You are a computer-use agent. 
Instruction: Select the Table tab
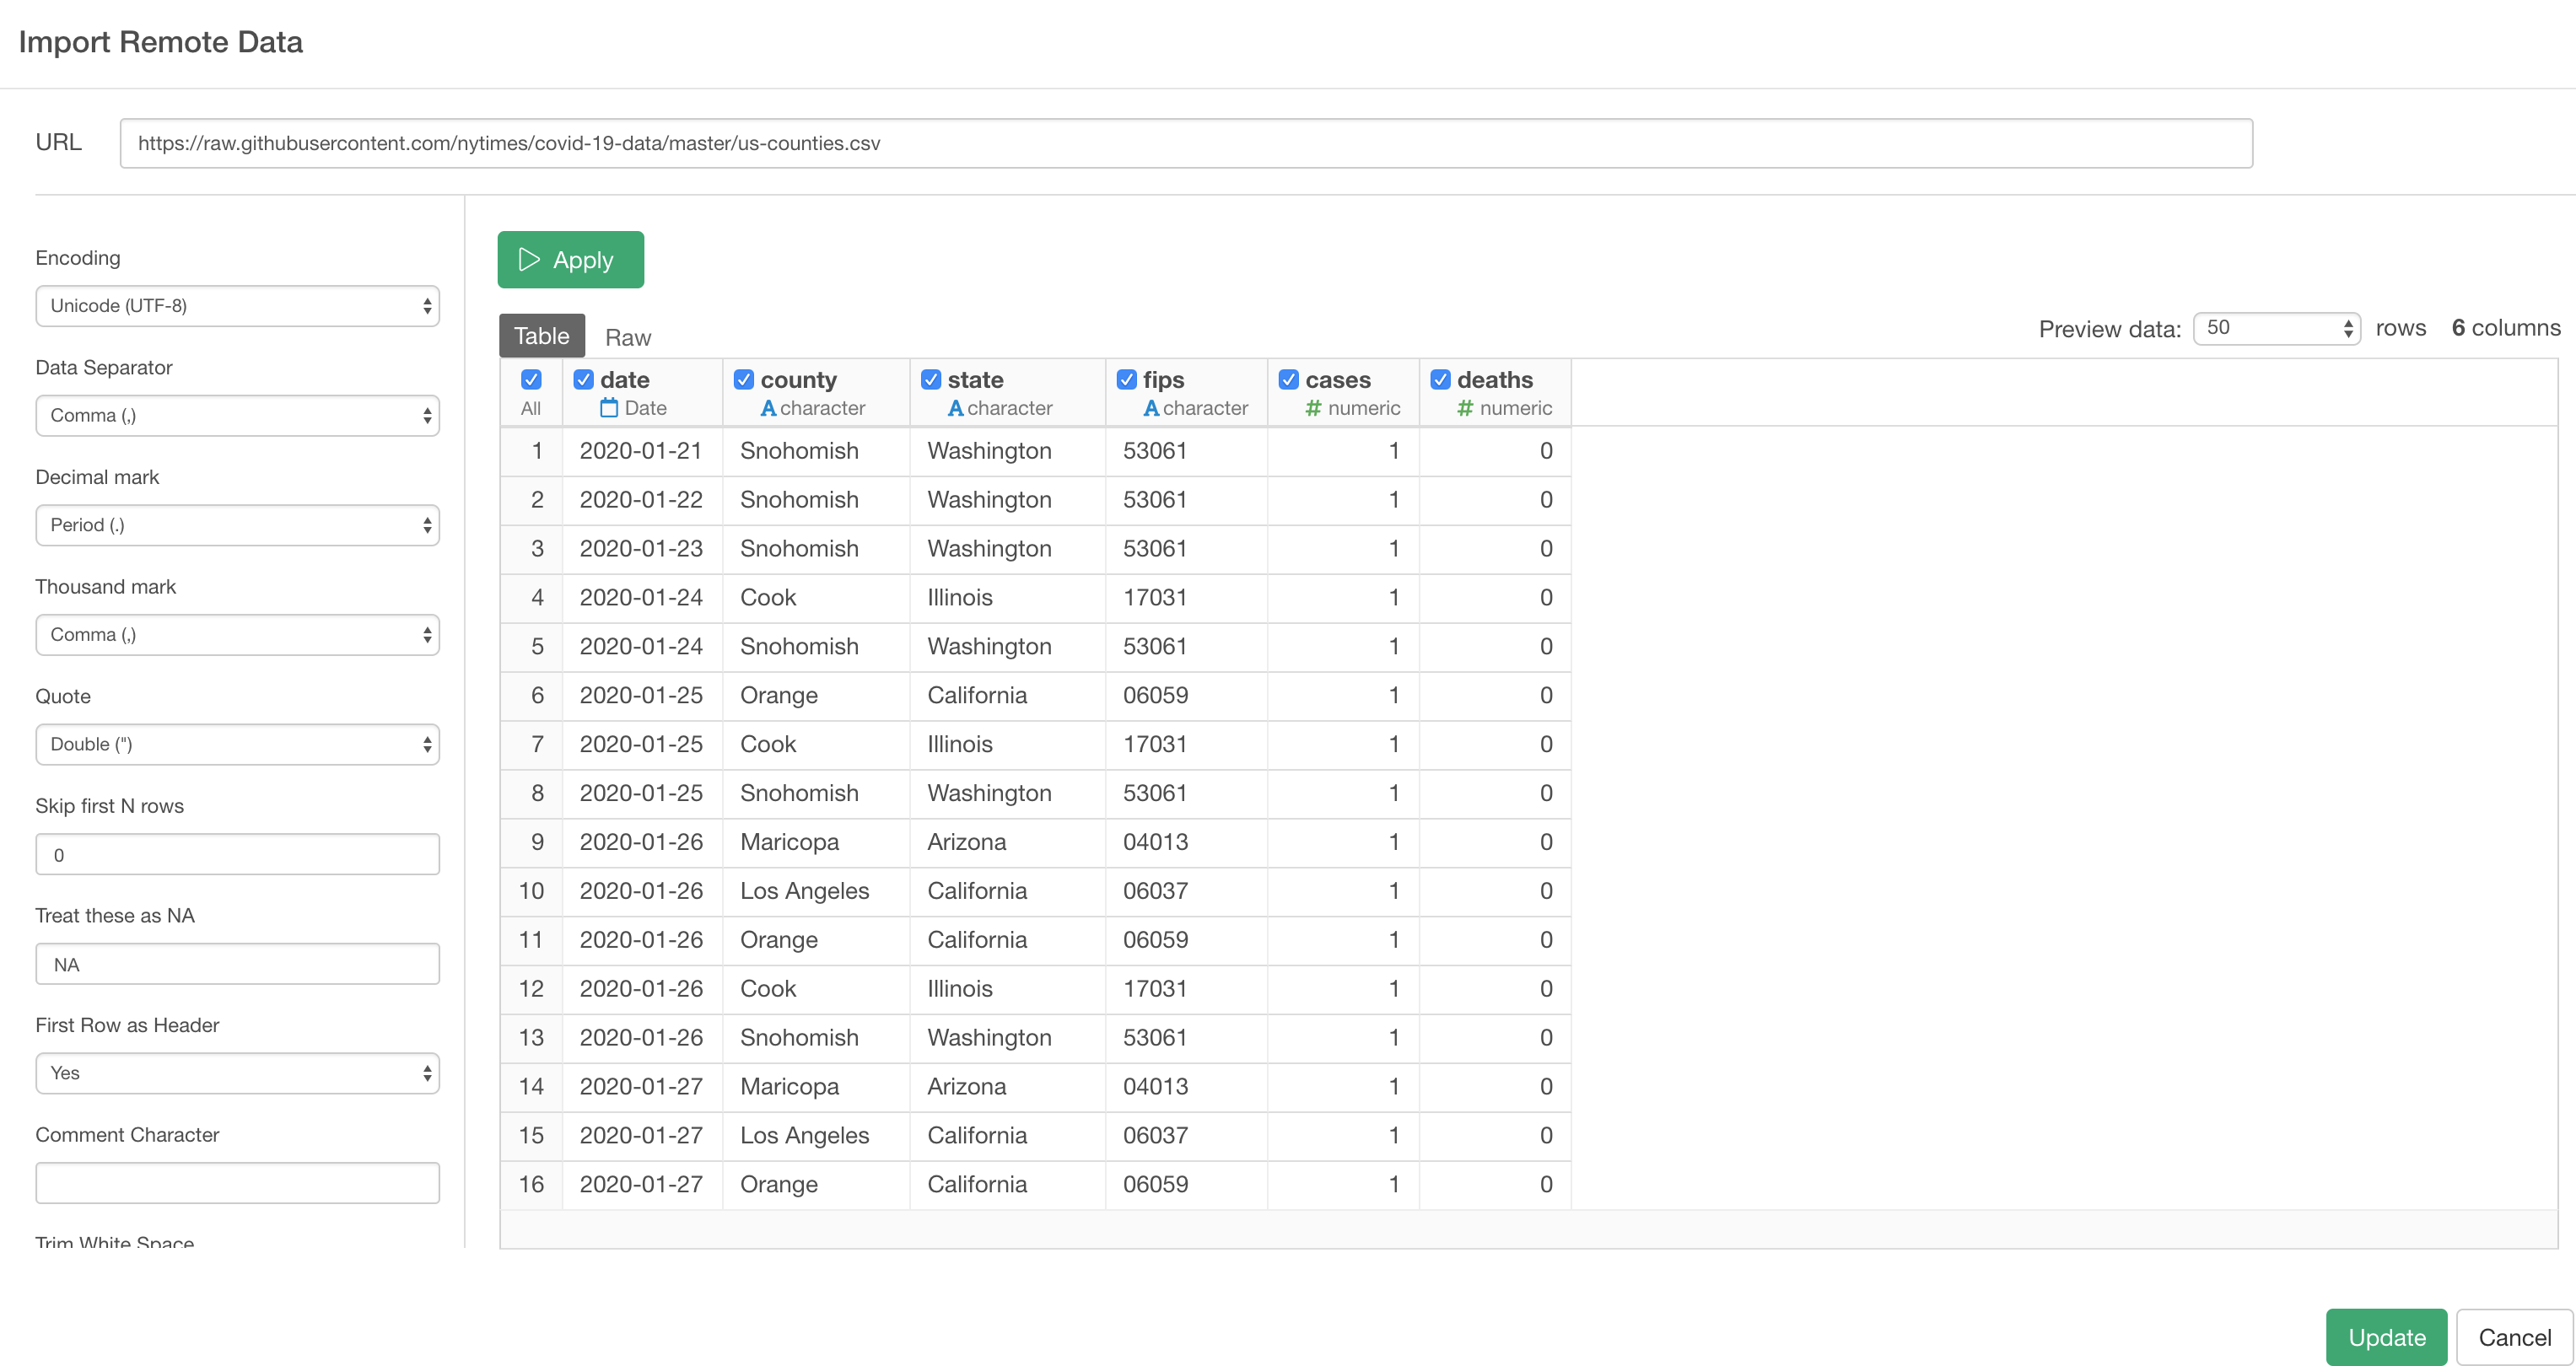542,336
